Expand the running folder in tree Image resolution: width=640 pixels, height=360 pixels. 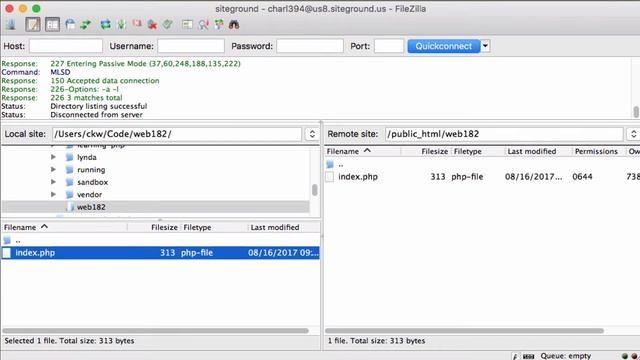(53, 169)
